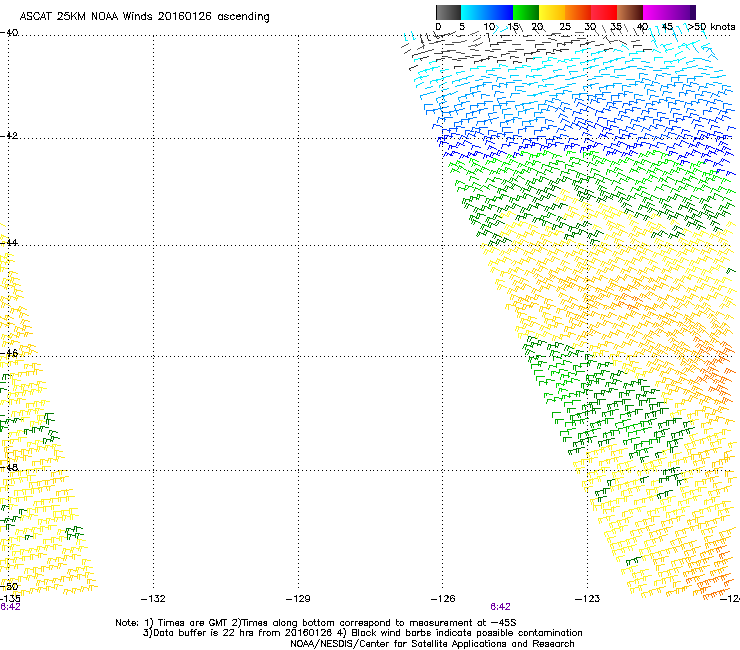Screen dimensions: 740x650
Task: Click the '0' label under the color bar
Action: pos(438,27)
